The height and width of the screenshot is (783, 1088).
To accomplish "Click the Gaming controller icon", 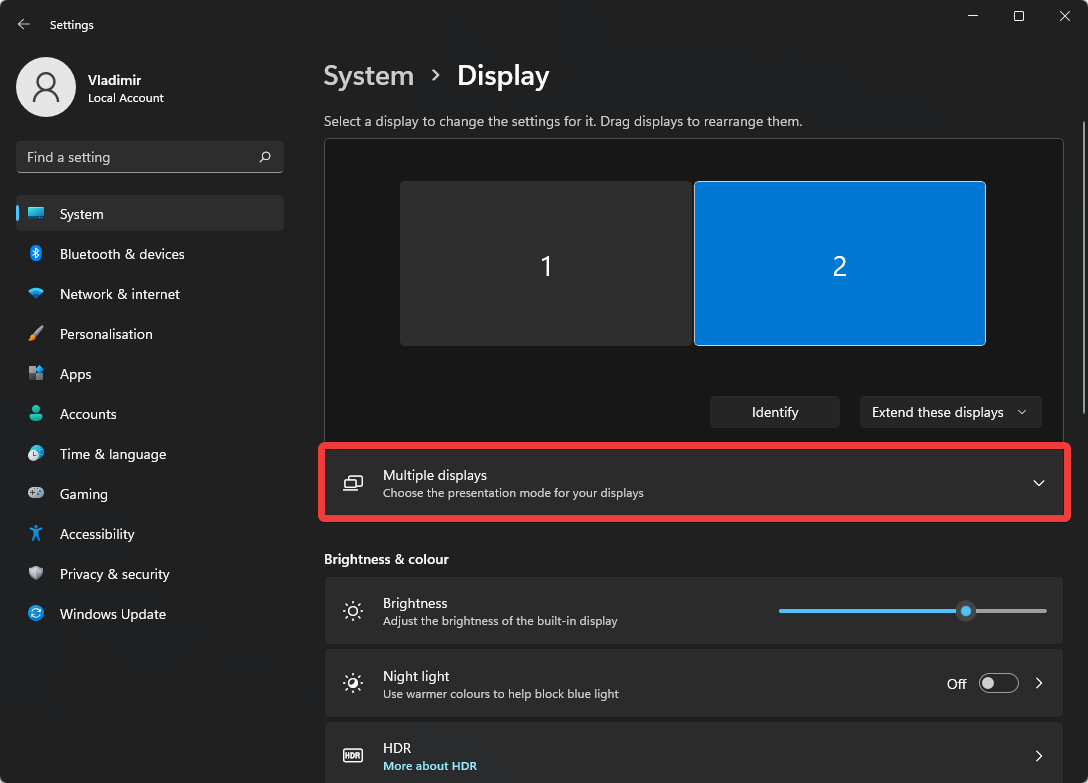I will (x=36, y=493).
